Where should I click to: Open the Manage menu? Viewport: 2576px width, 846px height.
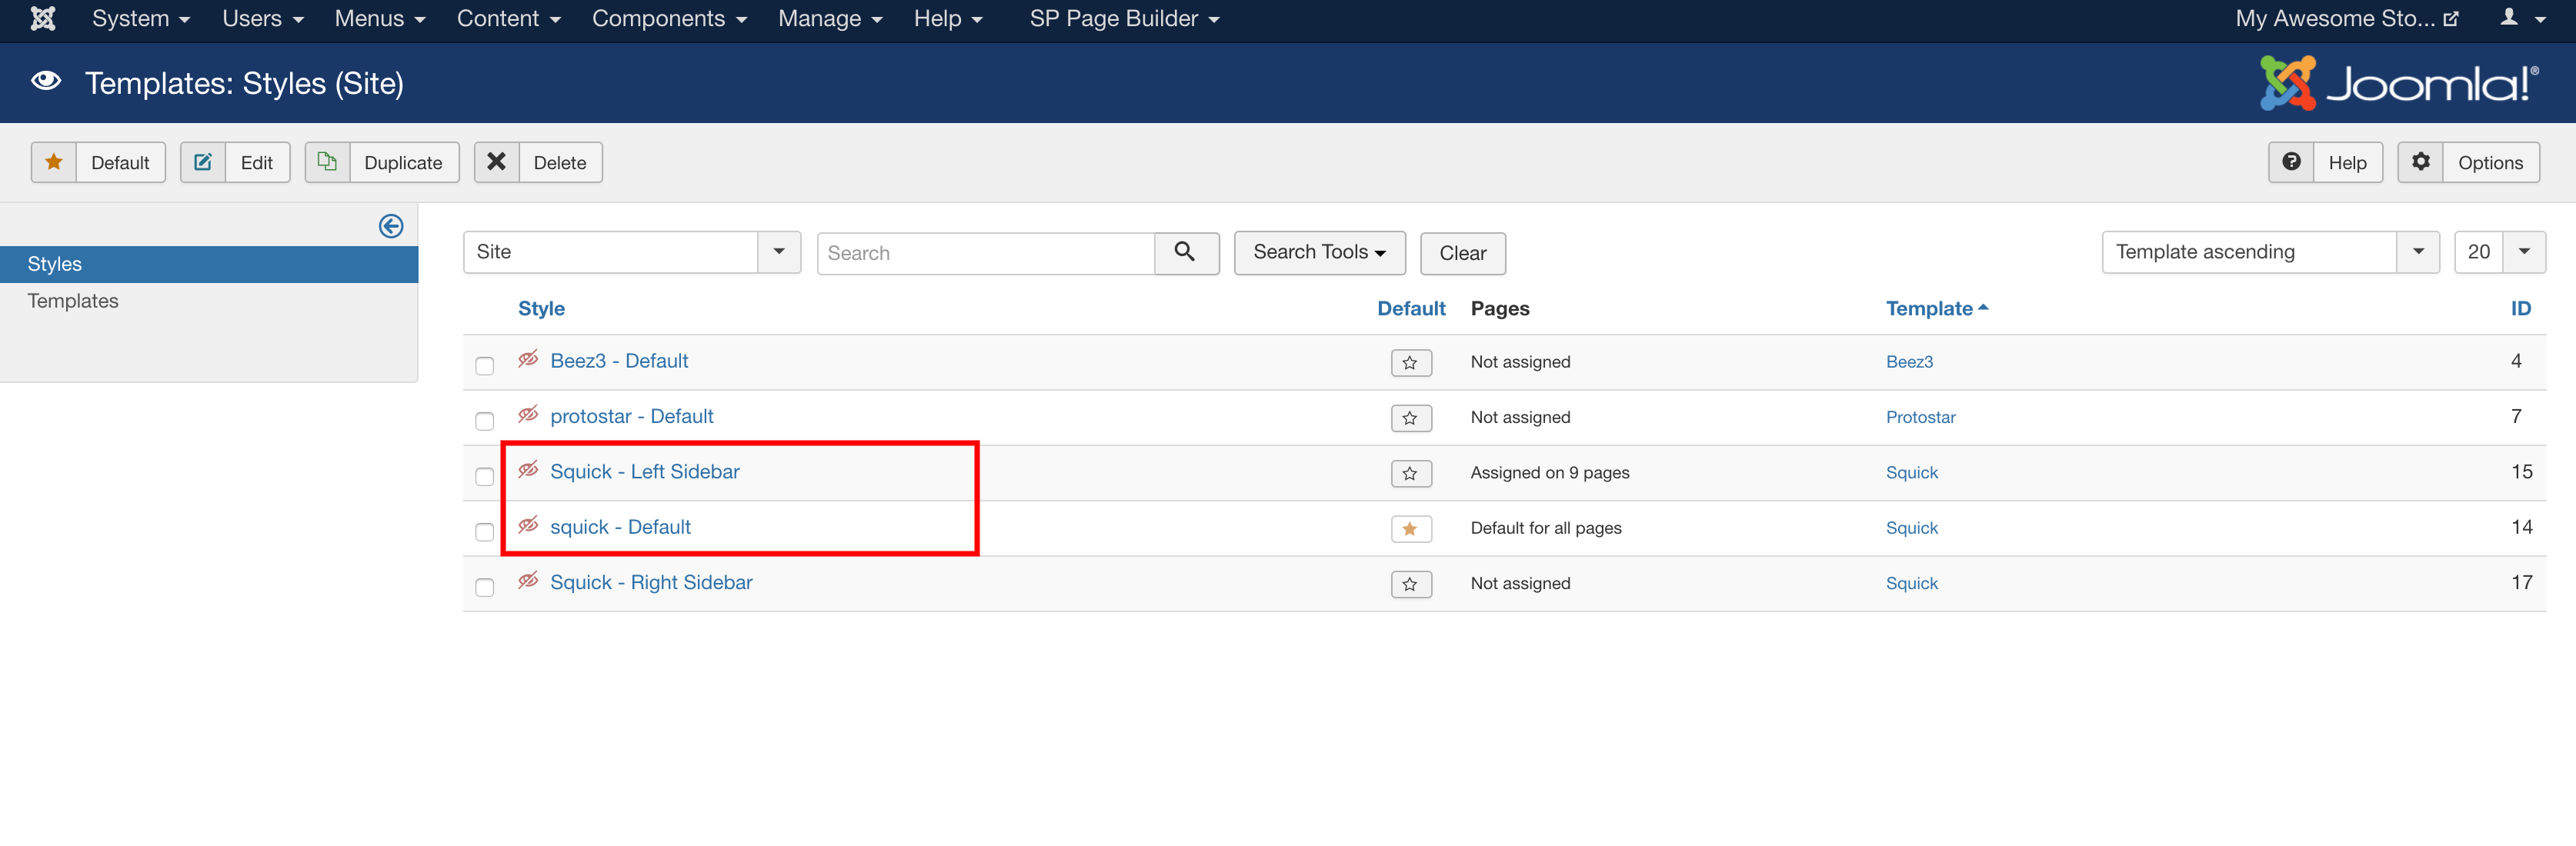[x=830, y=18]
